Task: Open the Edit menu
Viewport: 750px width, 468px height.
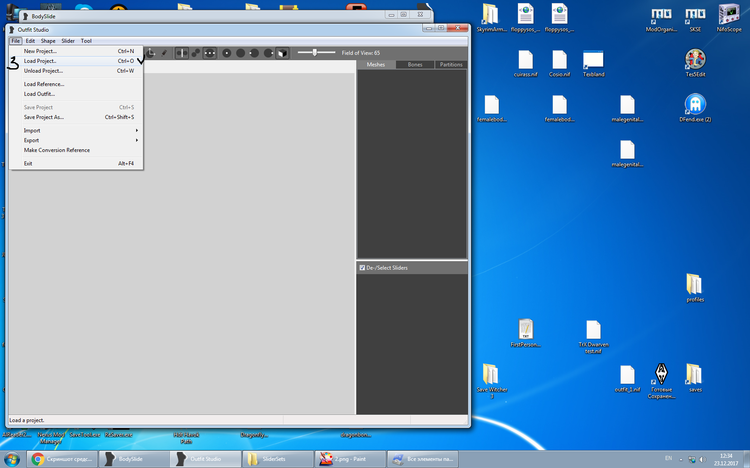Action: click(x=30, y=41)
